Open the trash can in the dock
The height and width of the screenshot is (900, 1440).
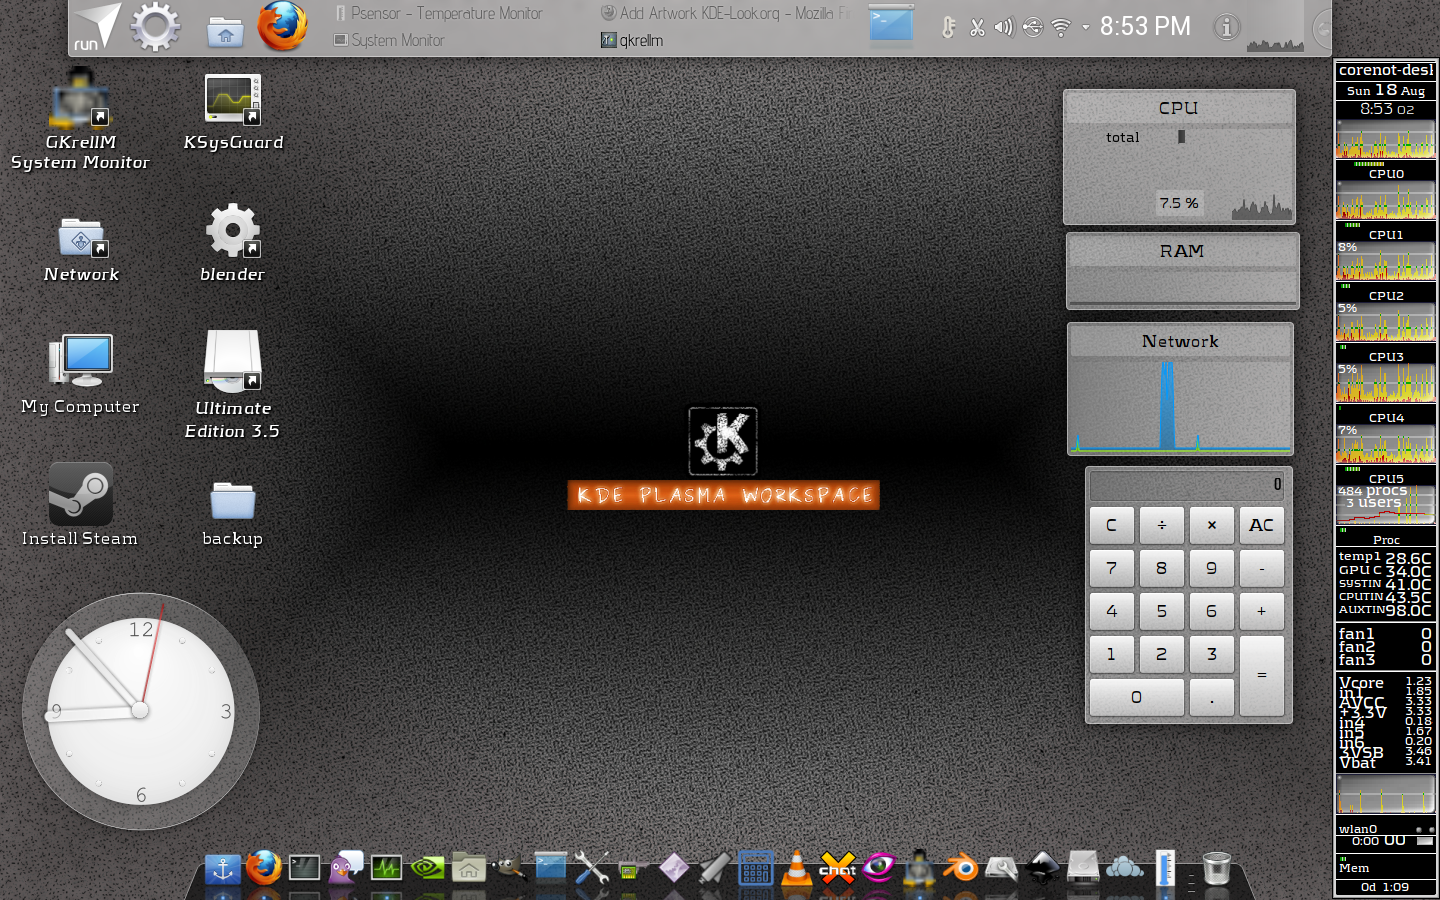1216,868
